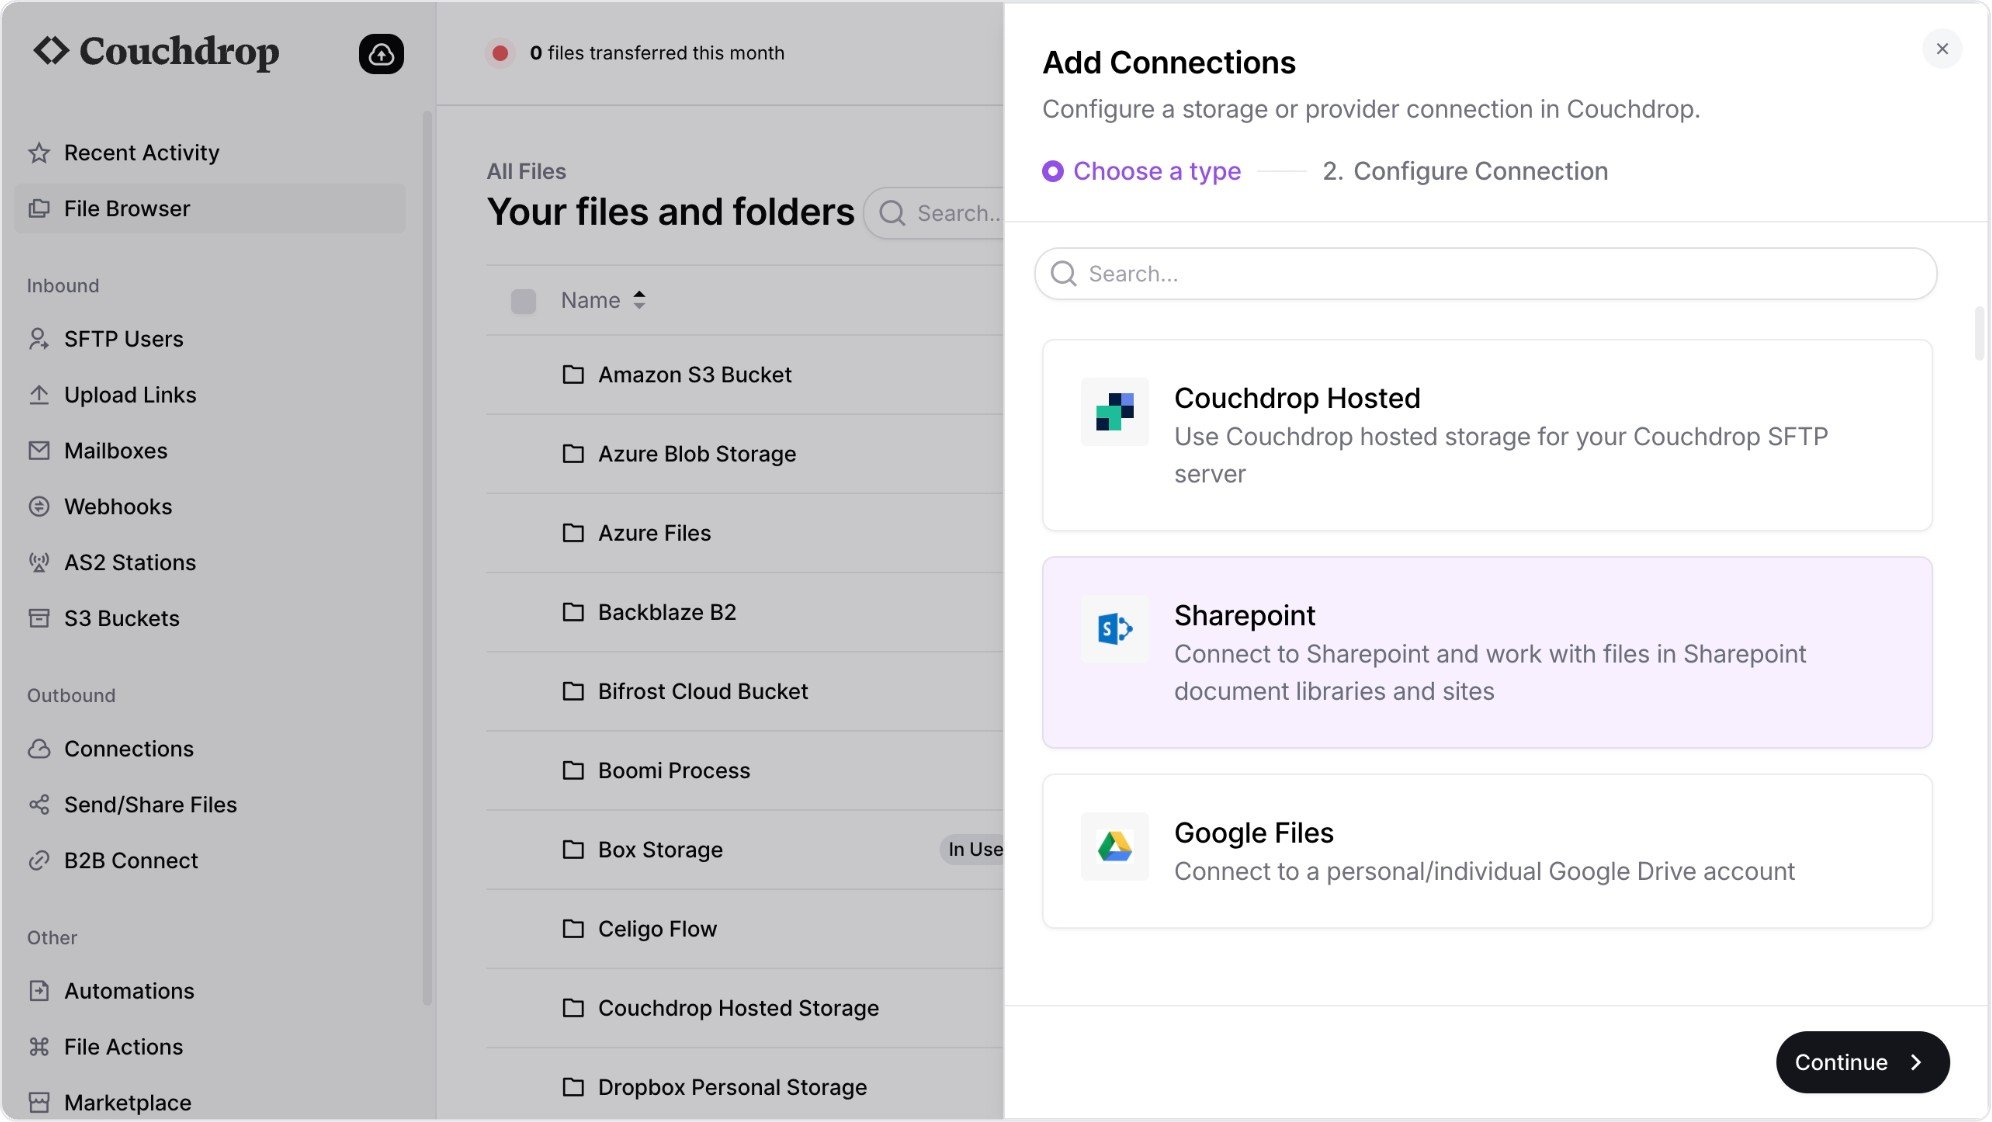Select the Google Files connection card
This screenshot has width=1992, height=1122.
coord(1486,851)
